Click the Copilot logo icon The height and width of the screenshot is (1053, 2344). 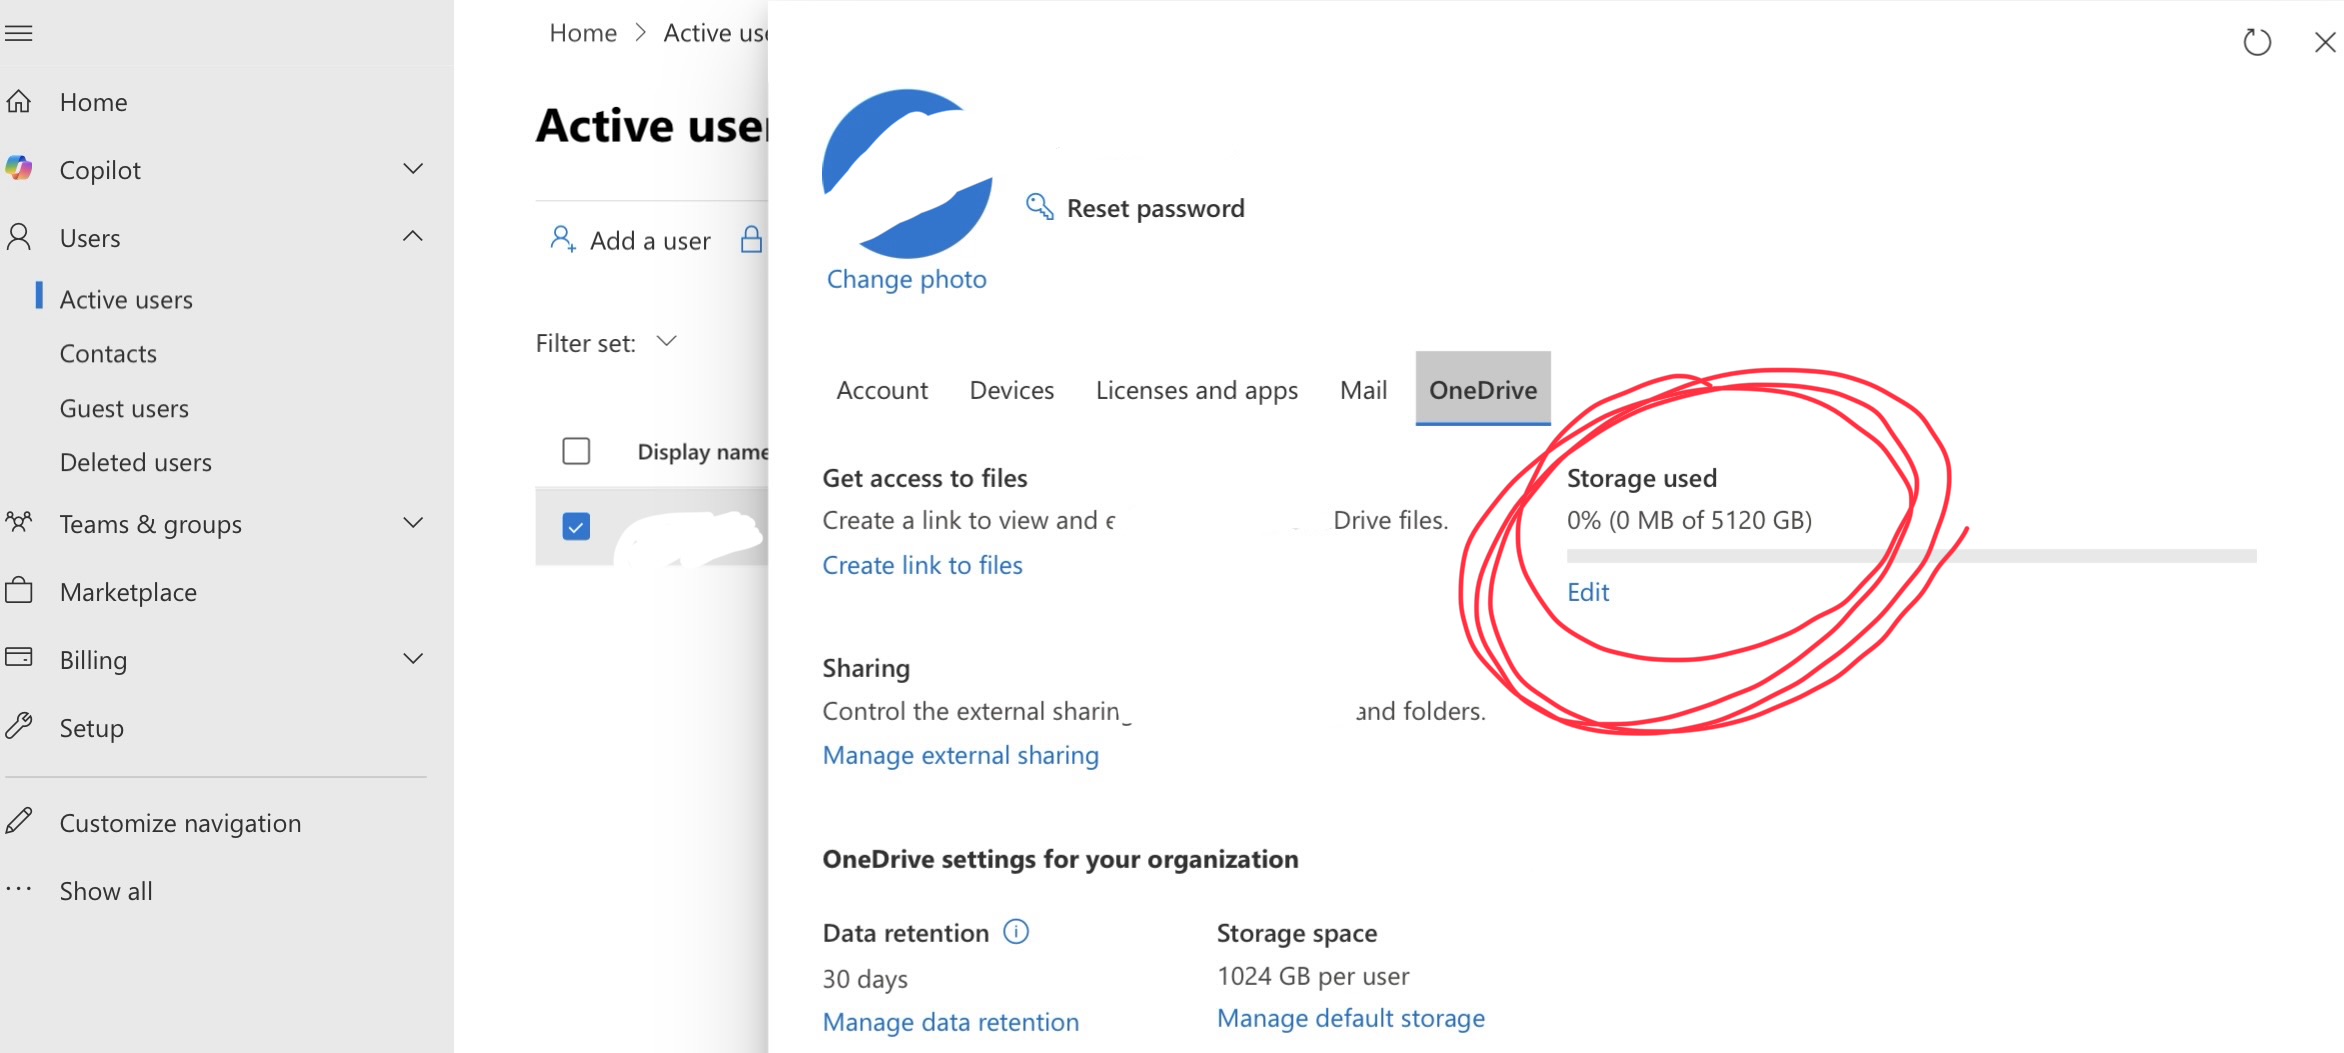click(x=19, y=169)
